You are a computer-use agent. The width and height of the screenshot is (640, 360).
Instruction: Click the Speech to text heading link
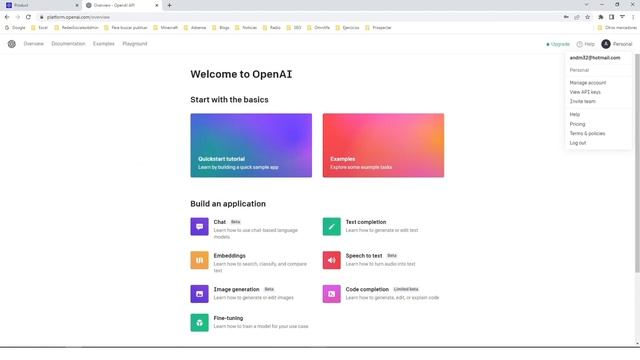point(364,256)
